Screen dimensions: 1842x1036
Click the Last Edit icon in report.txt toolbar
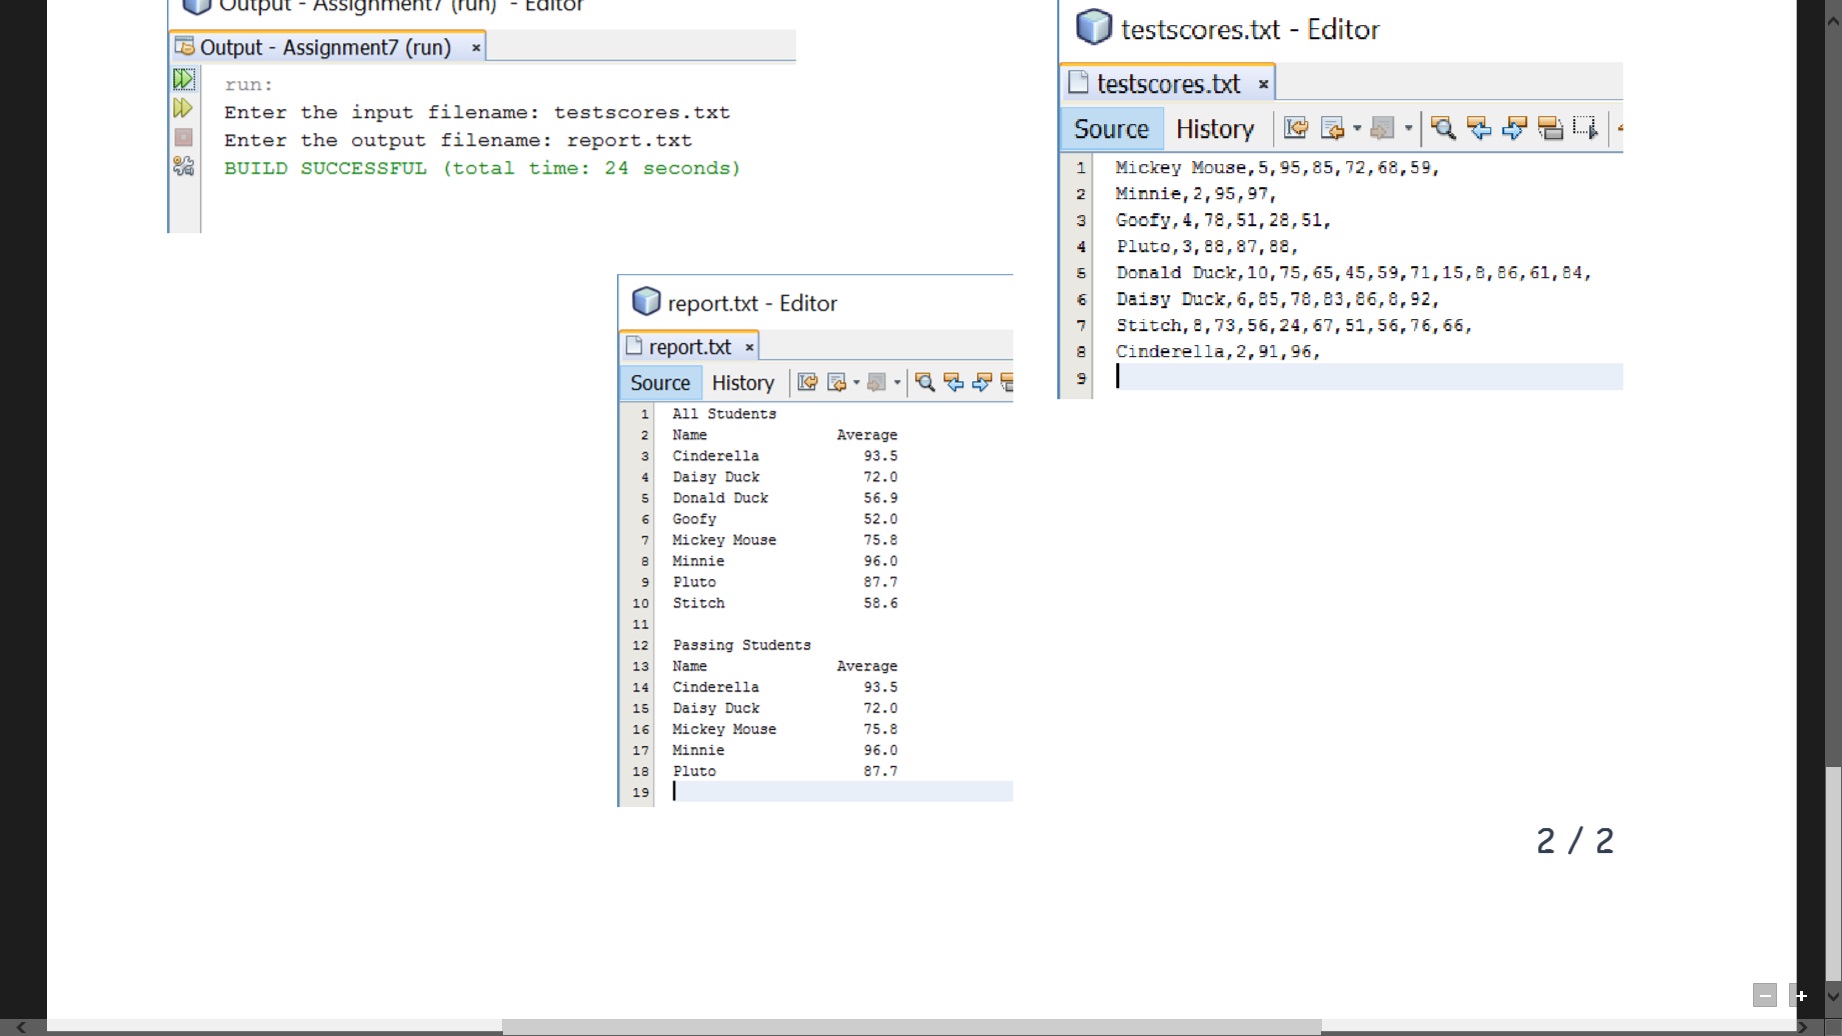(x=808, y=382)
